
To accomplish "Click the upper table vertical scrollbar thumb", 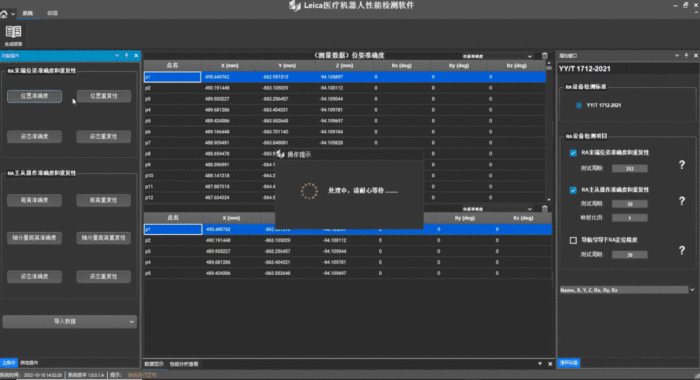I will (549, 68).
